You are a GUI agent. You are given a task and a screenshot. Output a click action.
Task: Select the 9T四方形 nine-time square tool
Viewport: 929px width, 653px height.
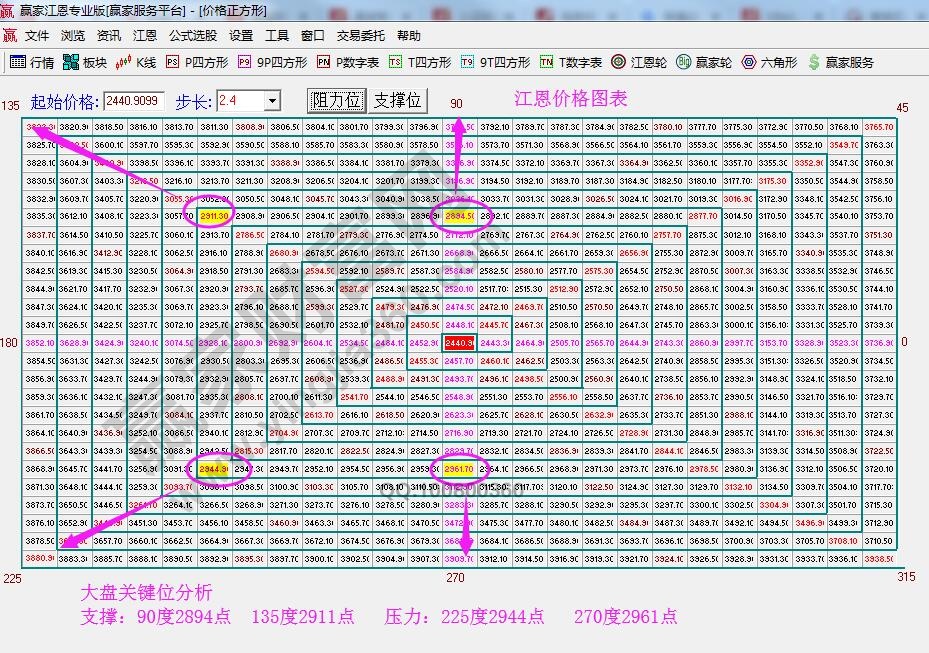pos(489,61)
